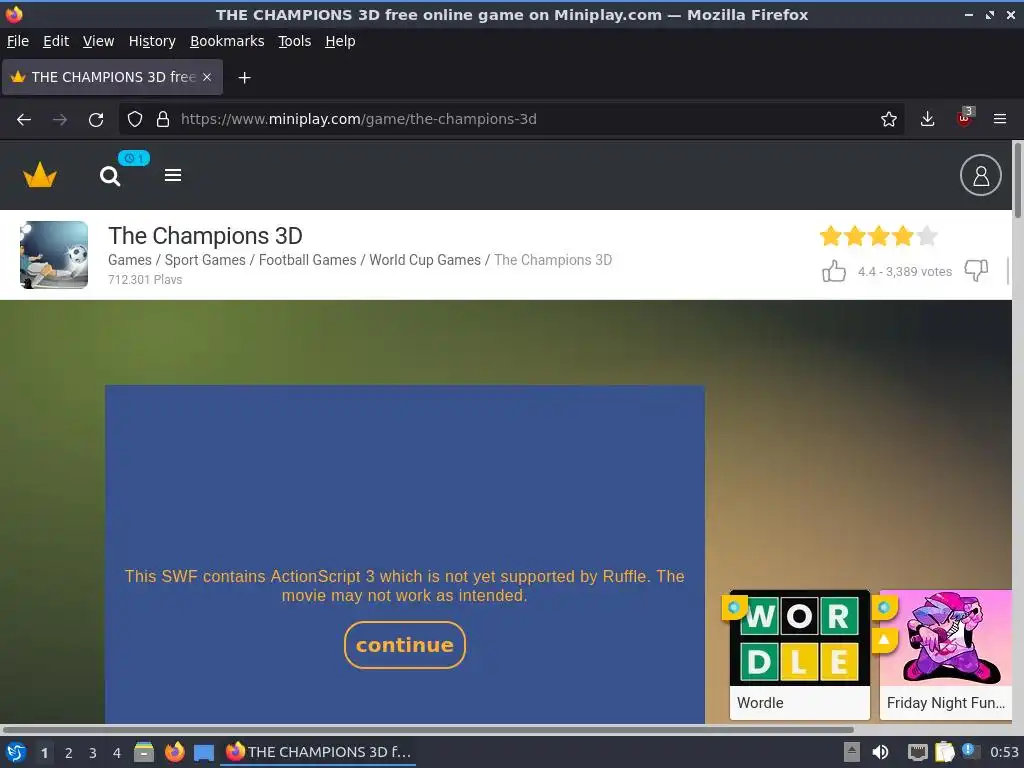The width and height of the screenshot is (1024, 768).
Task: Click the network monitor tray icon
Action: click(x=918, y=752)
